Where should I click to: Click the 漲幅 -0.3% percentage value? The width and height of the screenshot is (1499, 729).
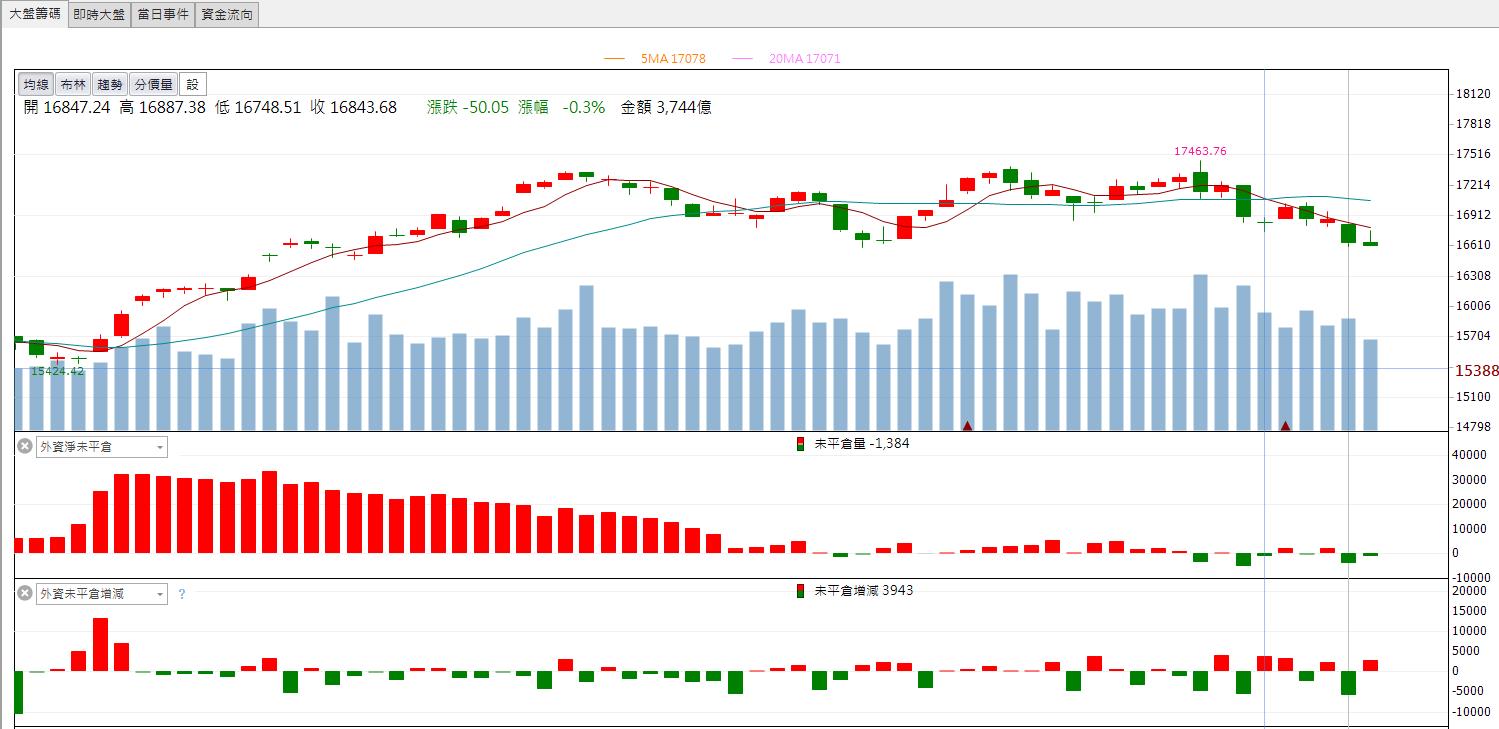561,108
